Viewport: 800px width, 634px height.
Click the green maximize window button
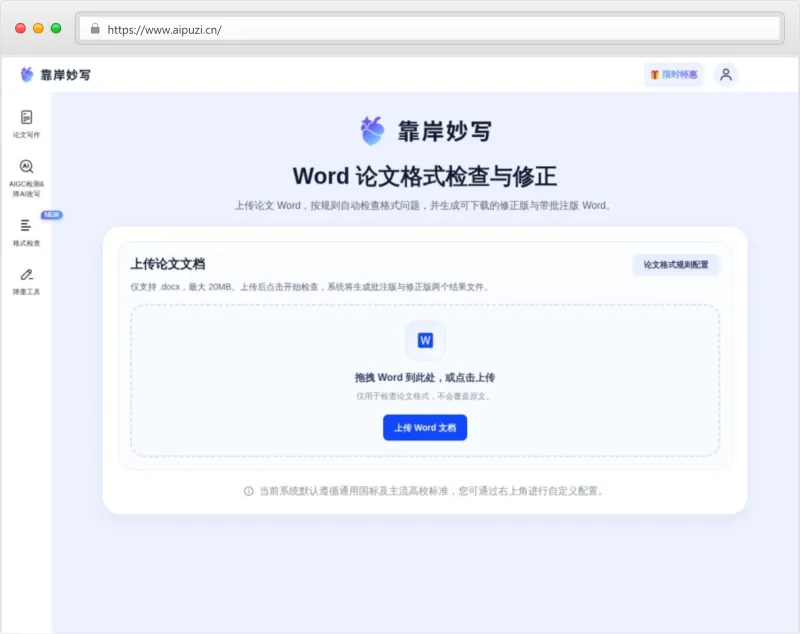click(56, 29)
